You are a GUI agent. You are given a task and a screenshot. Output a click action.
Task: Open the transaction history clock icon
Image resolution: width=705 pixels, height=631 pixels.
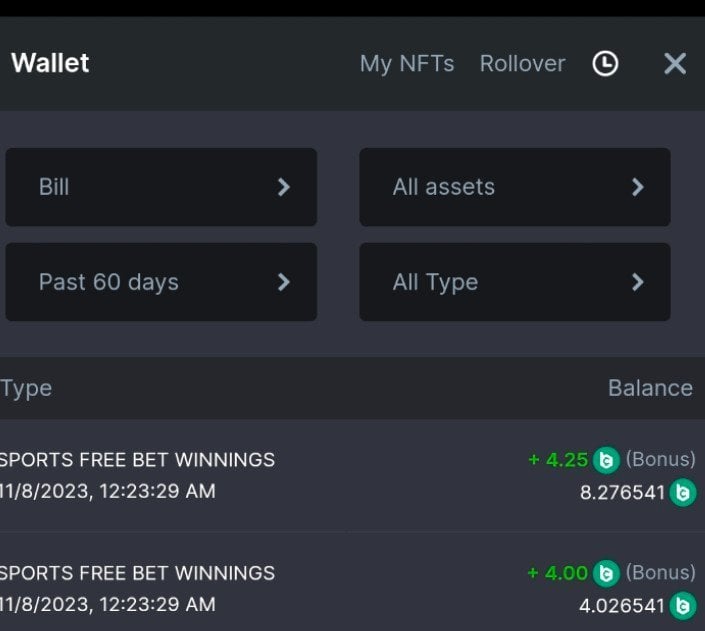click(605, 64)
